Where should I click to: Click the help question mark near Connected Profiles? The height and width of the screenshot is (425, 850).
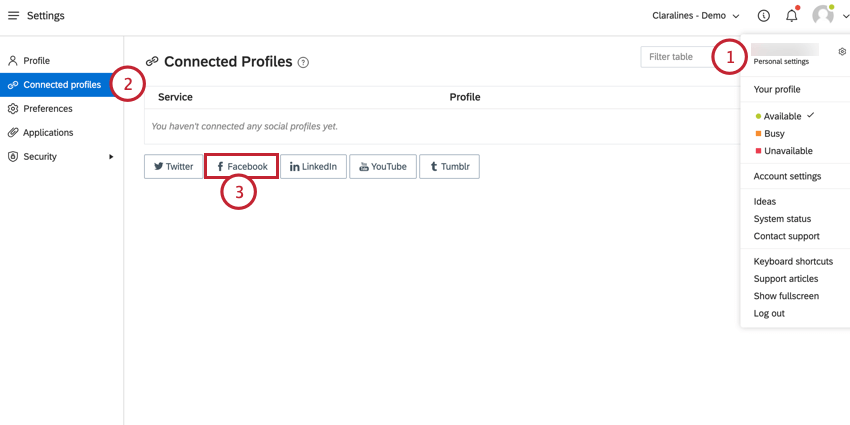click(x=304, y=62)
